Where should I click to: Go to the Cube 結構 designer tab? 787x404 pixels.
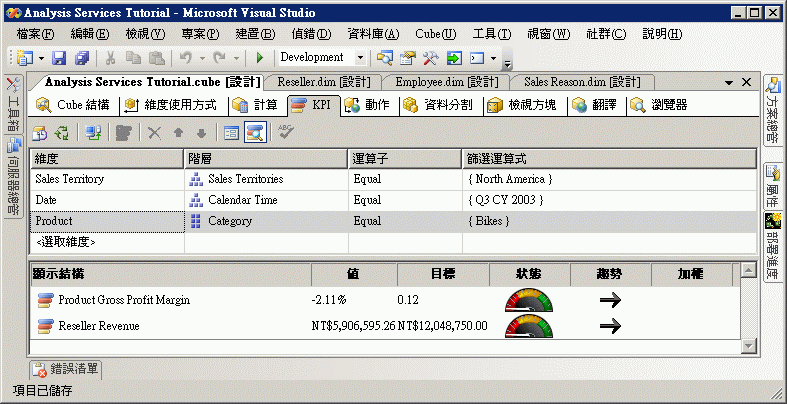click(74, 105)
